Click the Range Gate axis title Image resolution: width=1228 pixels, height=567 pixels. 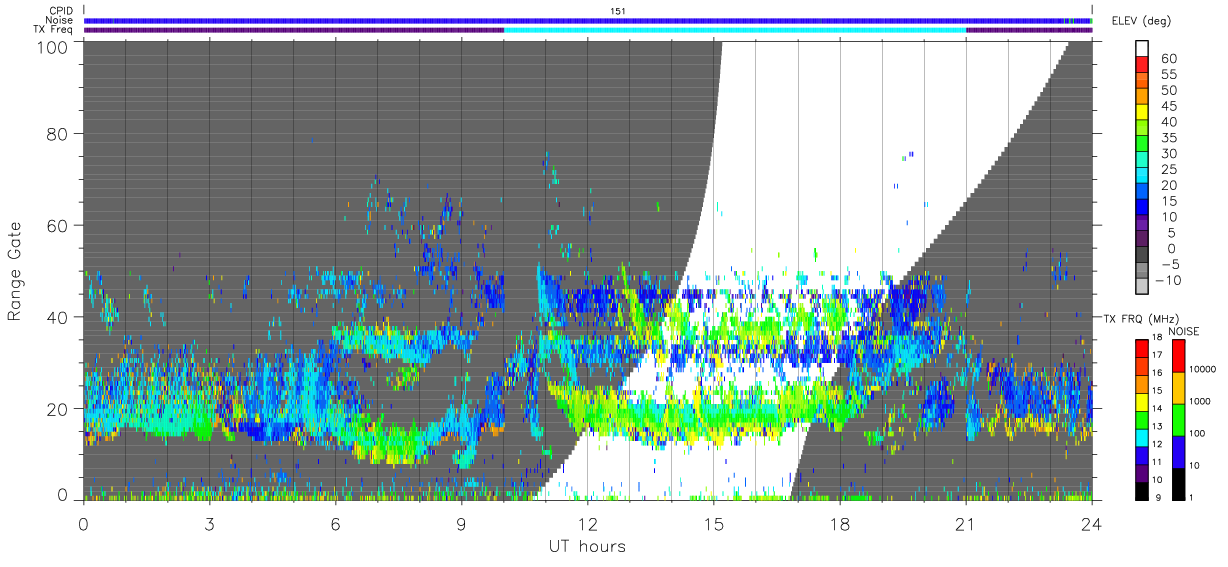click(16, 271)
